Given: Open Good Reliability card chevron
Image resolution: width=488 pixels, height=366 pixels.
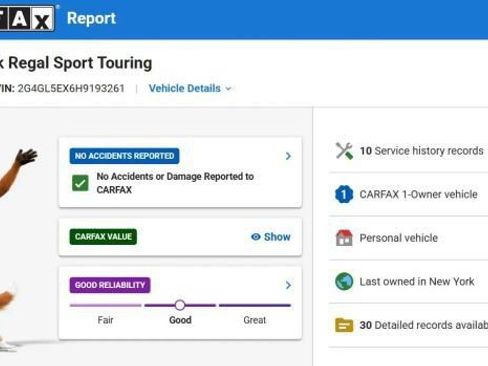Looking at the screenshot, I should [288, 285].
